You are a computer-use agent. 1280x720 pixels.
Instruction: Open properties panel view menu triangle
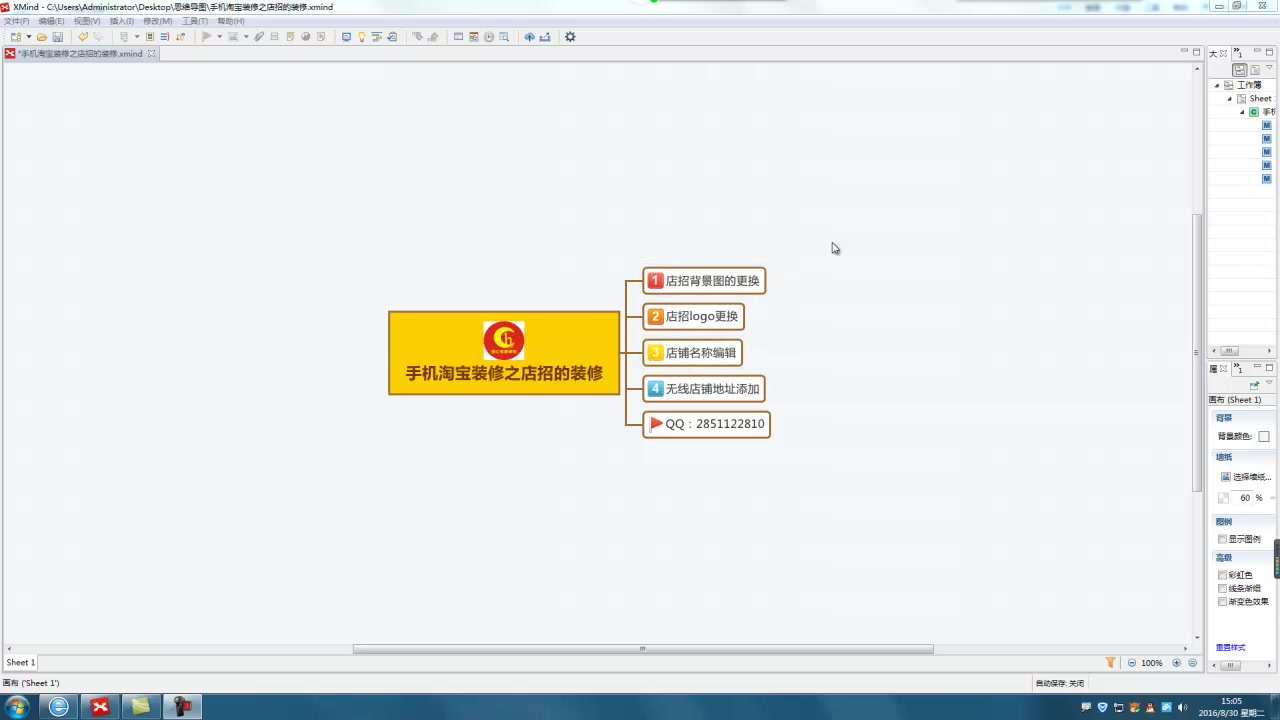click(1269, 383)
